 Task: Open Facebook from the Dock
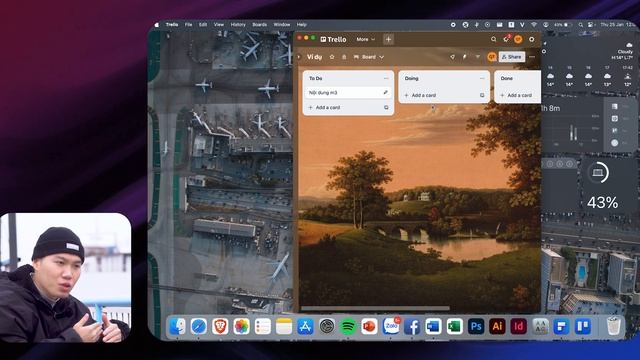412,327
